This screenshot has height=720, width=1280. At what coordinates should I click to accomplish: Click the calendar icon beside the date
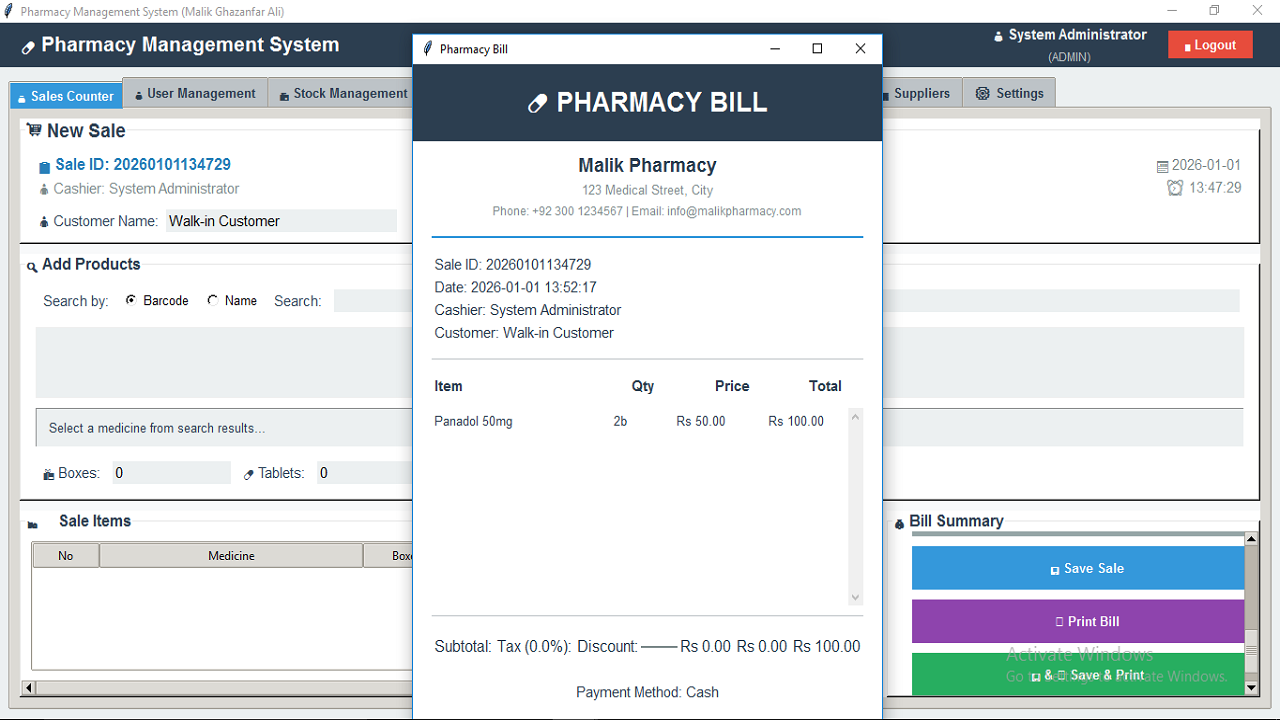(x=1162, y=167)
